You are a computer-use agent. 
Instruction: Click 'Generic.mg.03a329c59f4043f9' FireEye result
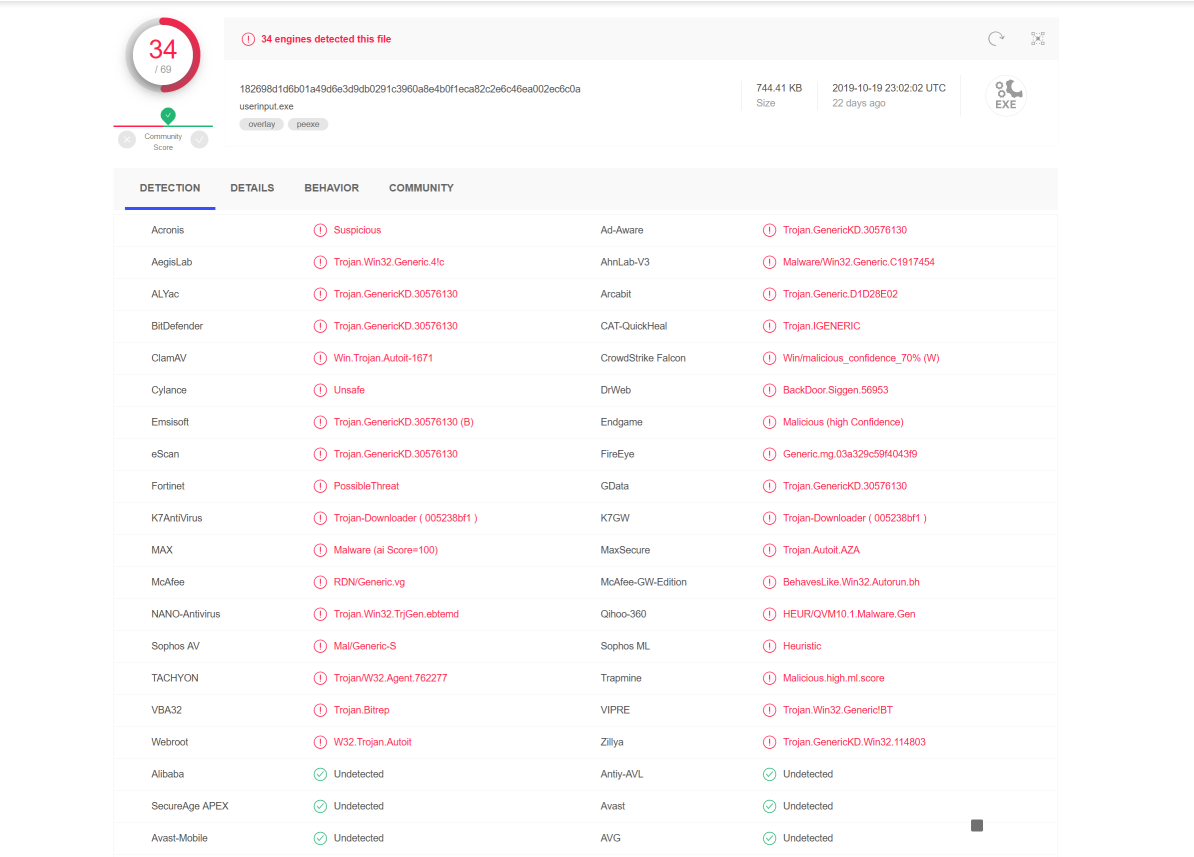coord(850,454)
